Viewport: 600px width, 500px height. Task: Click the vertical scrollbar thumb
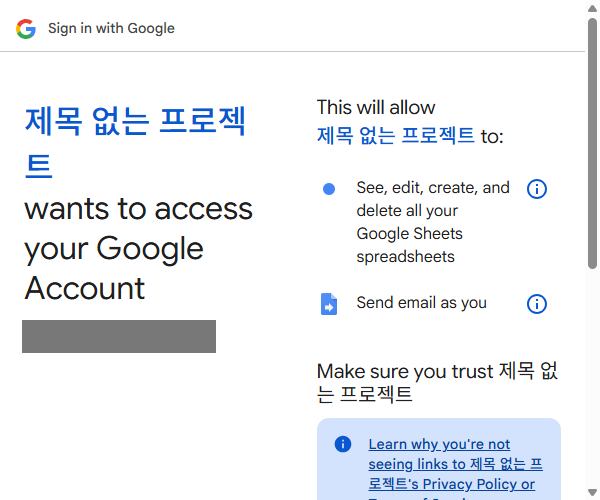pos(592,143)
